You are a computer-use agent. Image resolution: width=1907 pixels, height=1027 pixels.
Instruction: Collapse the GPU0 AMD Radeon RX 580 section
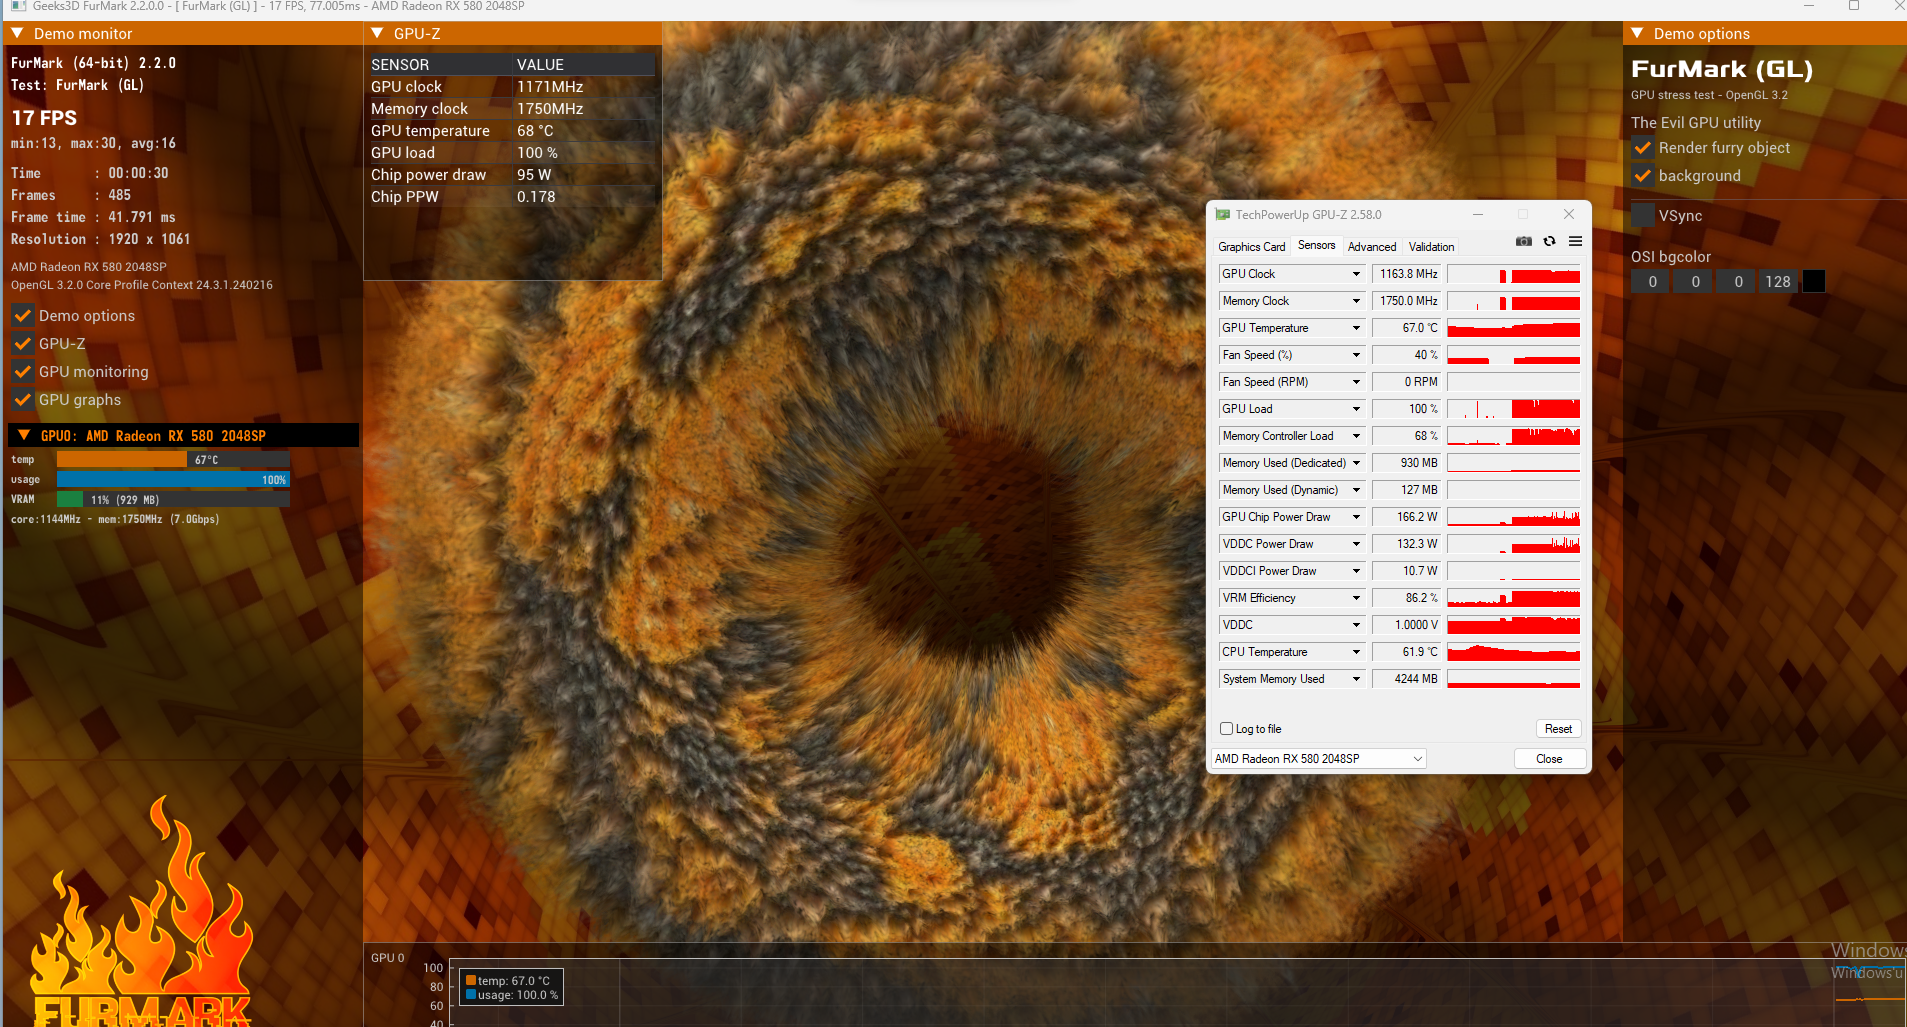point(24,435)
